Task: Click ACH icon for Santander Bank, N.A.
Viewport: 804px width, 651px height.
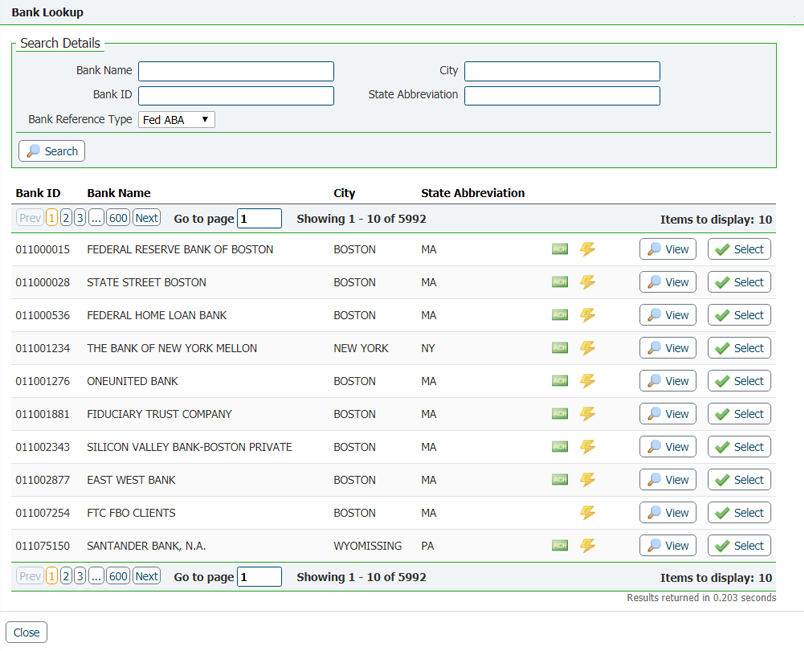Action: [560, 546]
